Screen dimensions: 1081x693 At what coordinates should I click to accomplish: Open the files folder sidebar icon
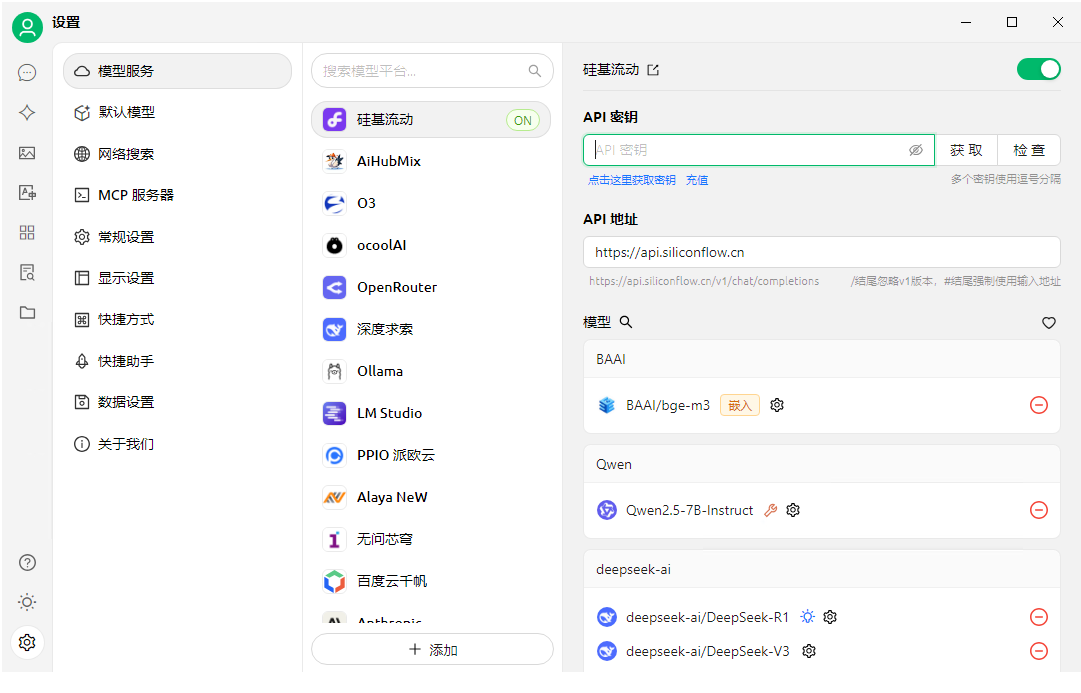click(27, 312)
